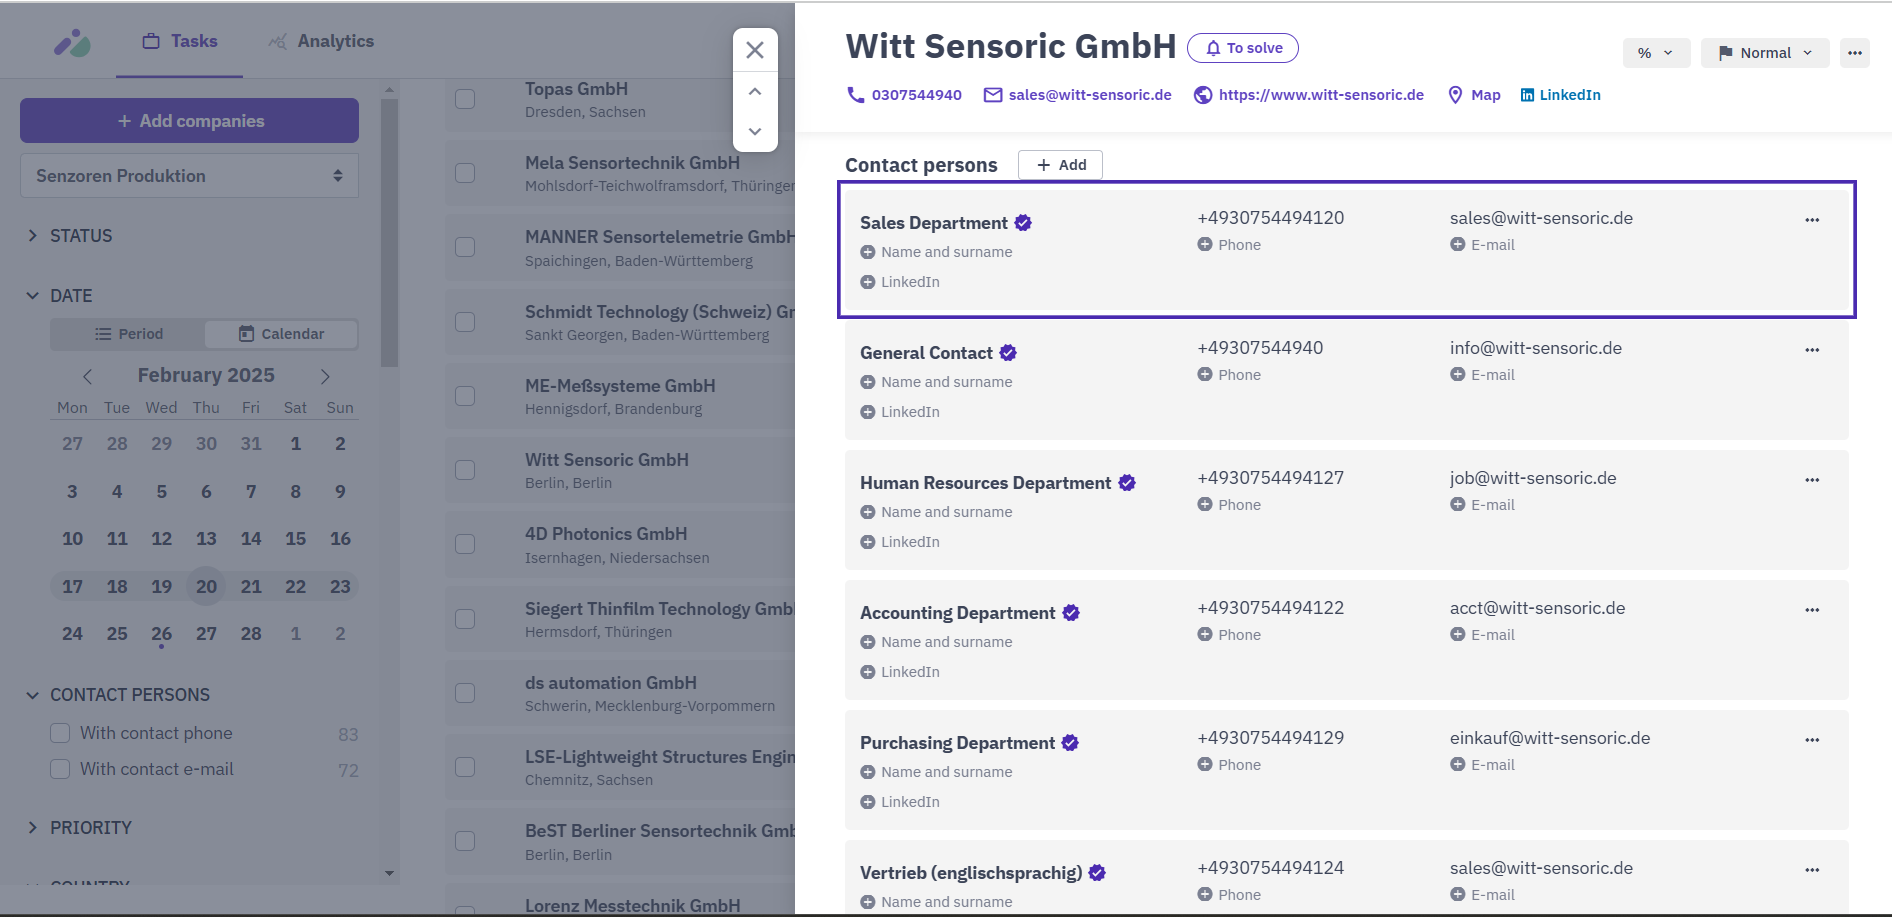The image size is (1892, 917).
Task: Switch to Analytics tab
Action: coord(321,41)
